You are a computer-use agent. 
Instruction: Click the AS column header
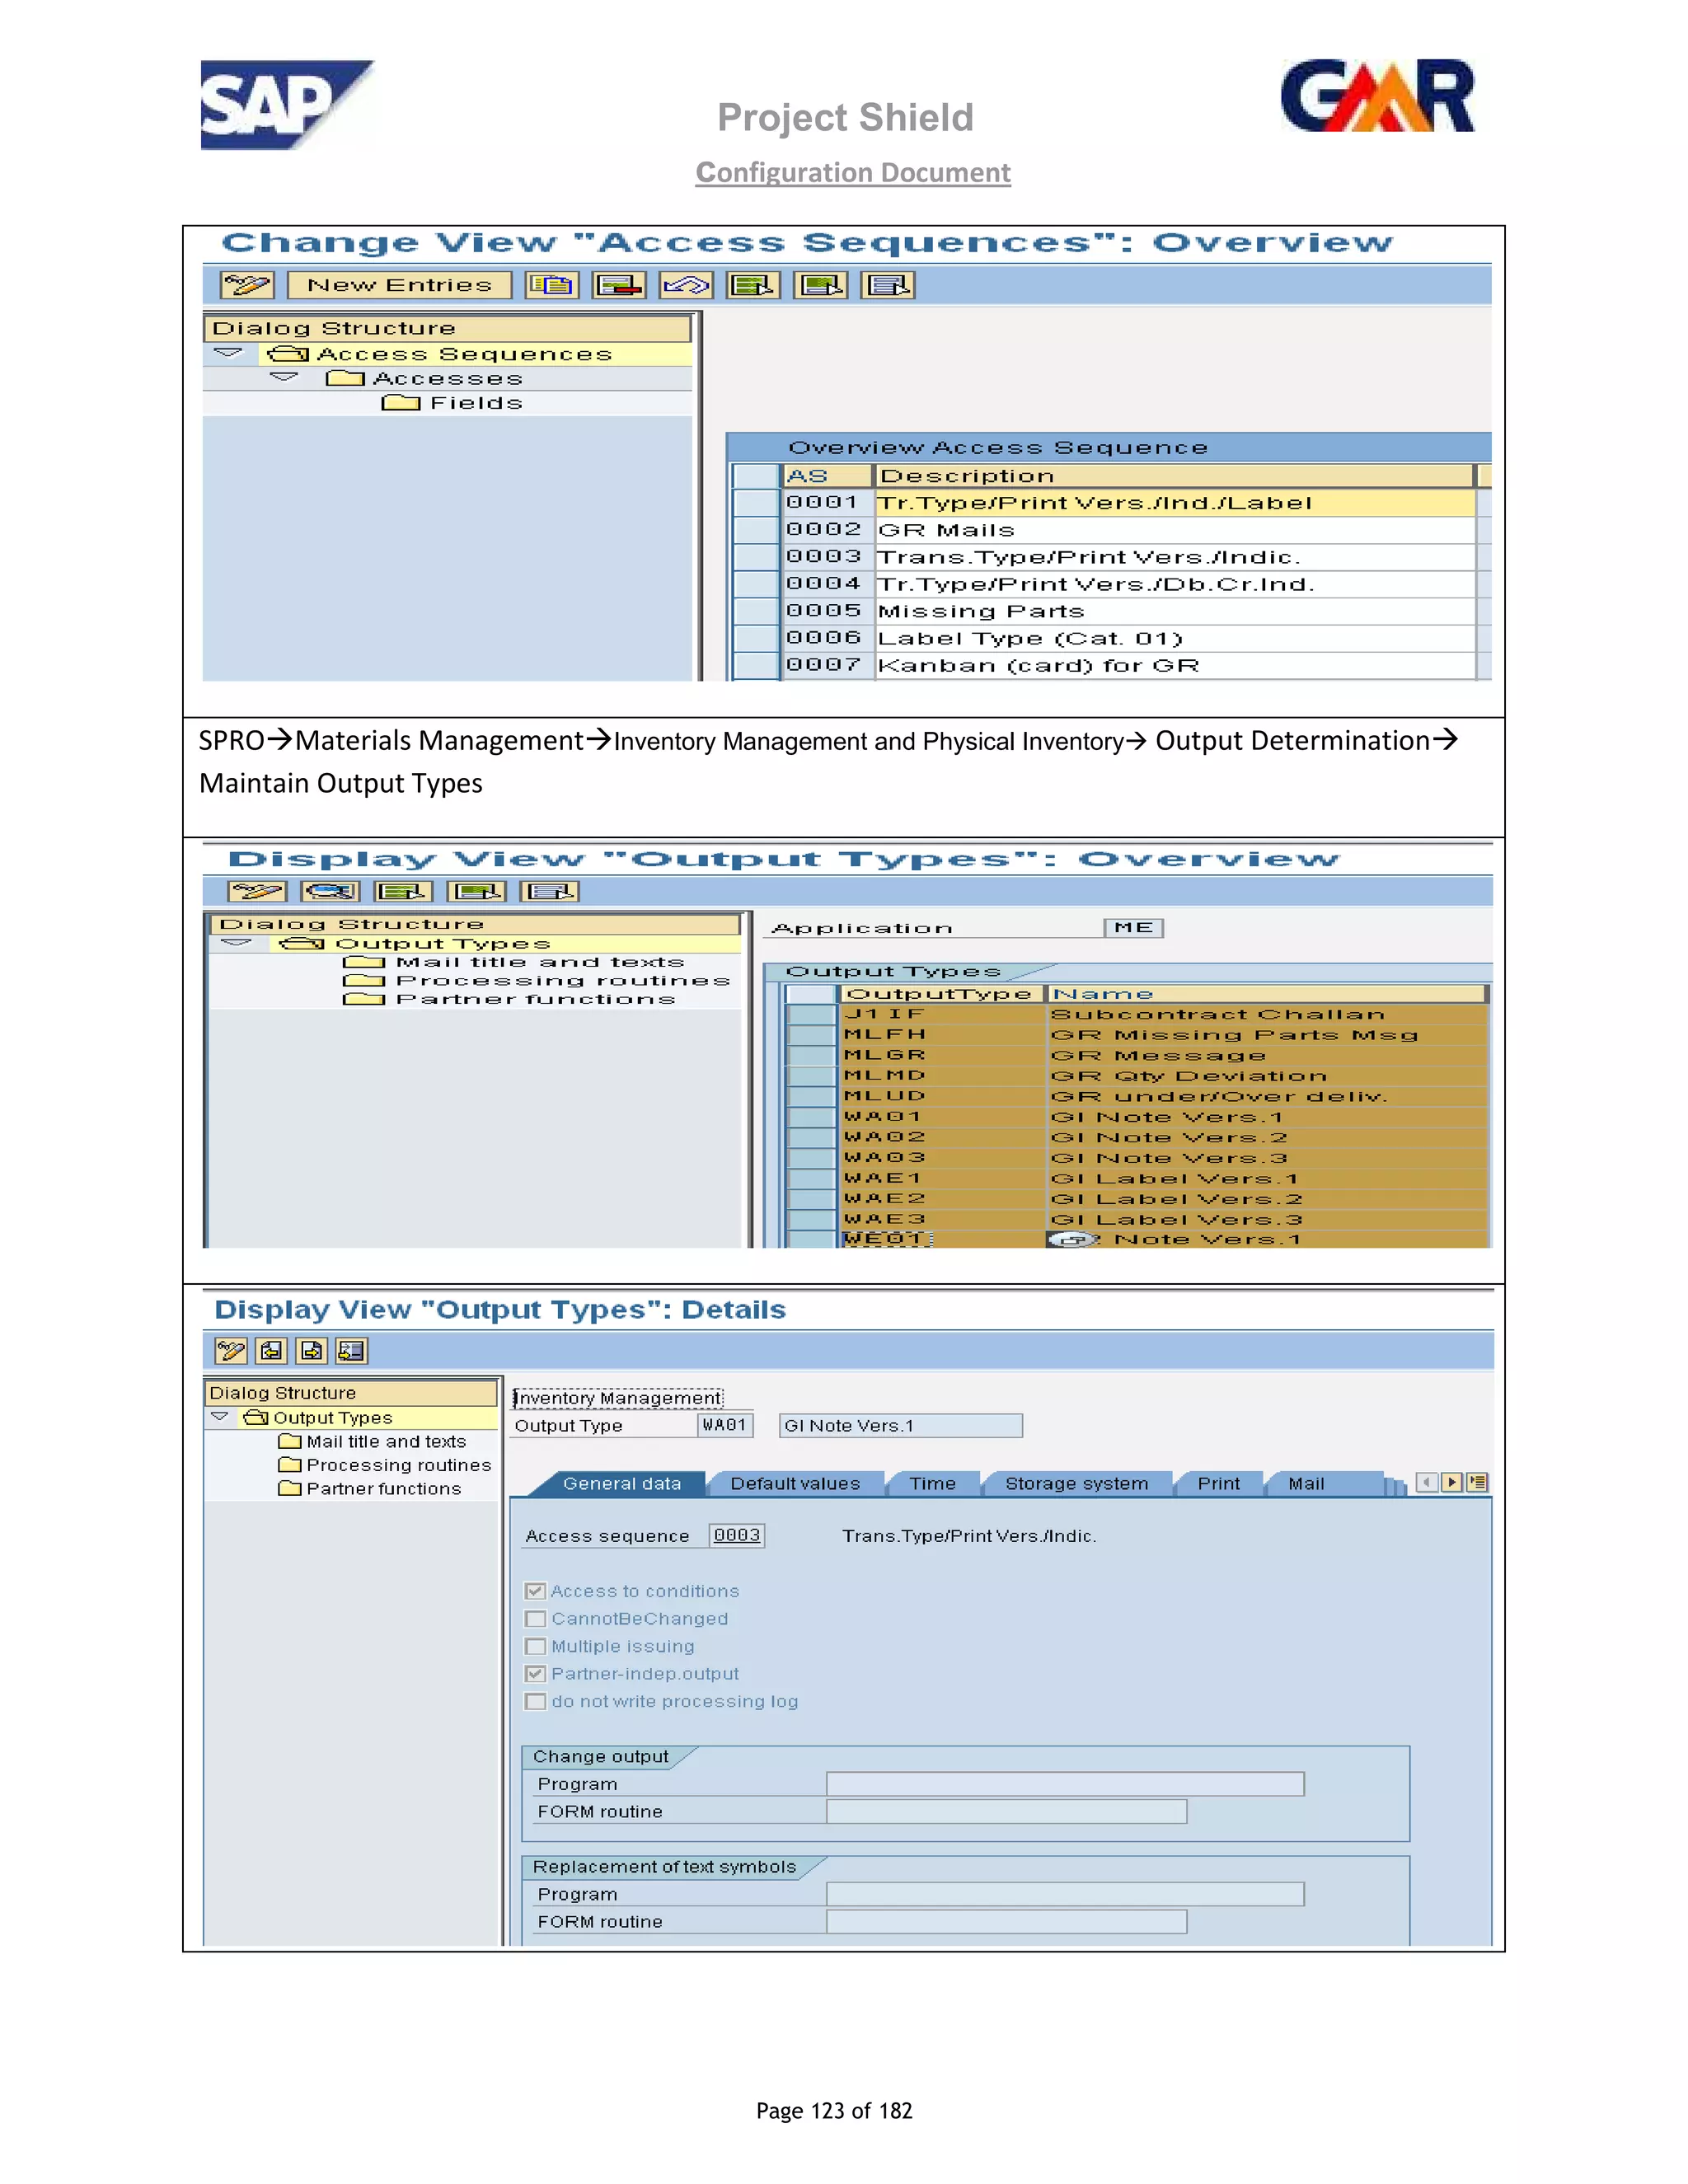(827, 476)
